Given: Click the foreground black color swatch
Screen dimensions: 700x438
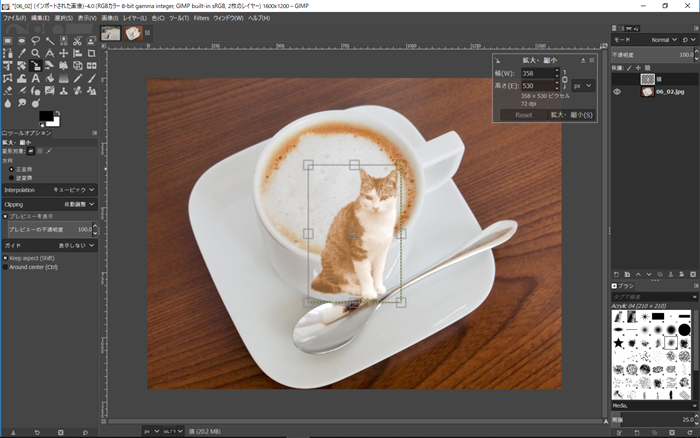Looking at the screenshot, I should pos(46,117).
